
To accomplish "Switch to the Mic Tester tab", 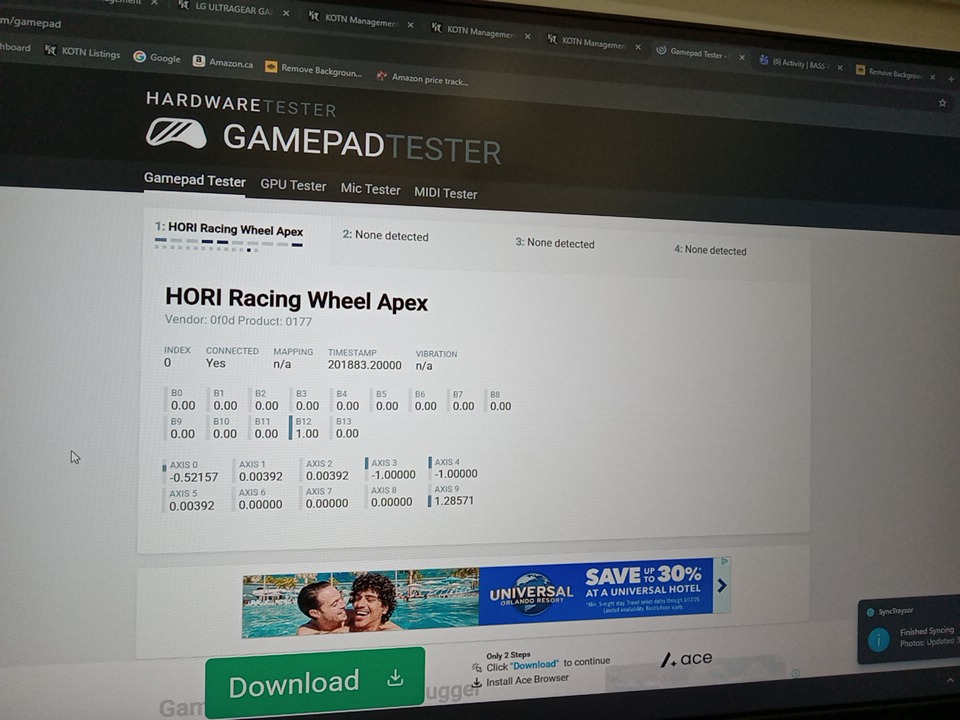I will (x=370, y=189).
